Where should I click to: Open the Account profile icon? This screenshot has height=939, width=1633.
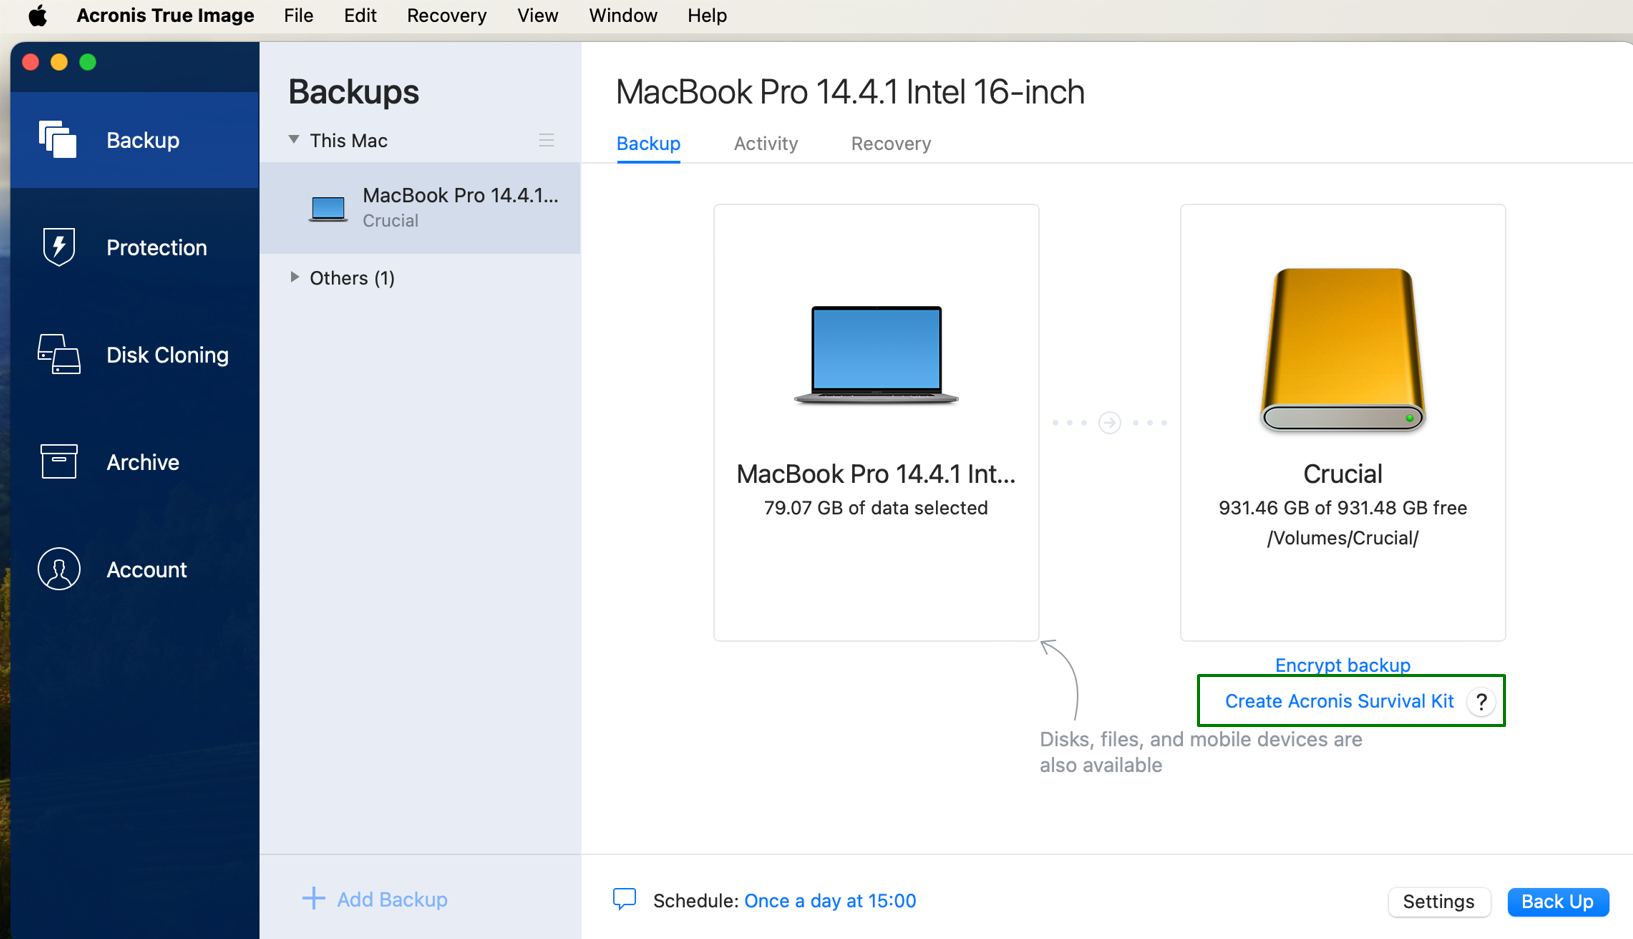click(58, 569)
